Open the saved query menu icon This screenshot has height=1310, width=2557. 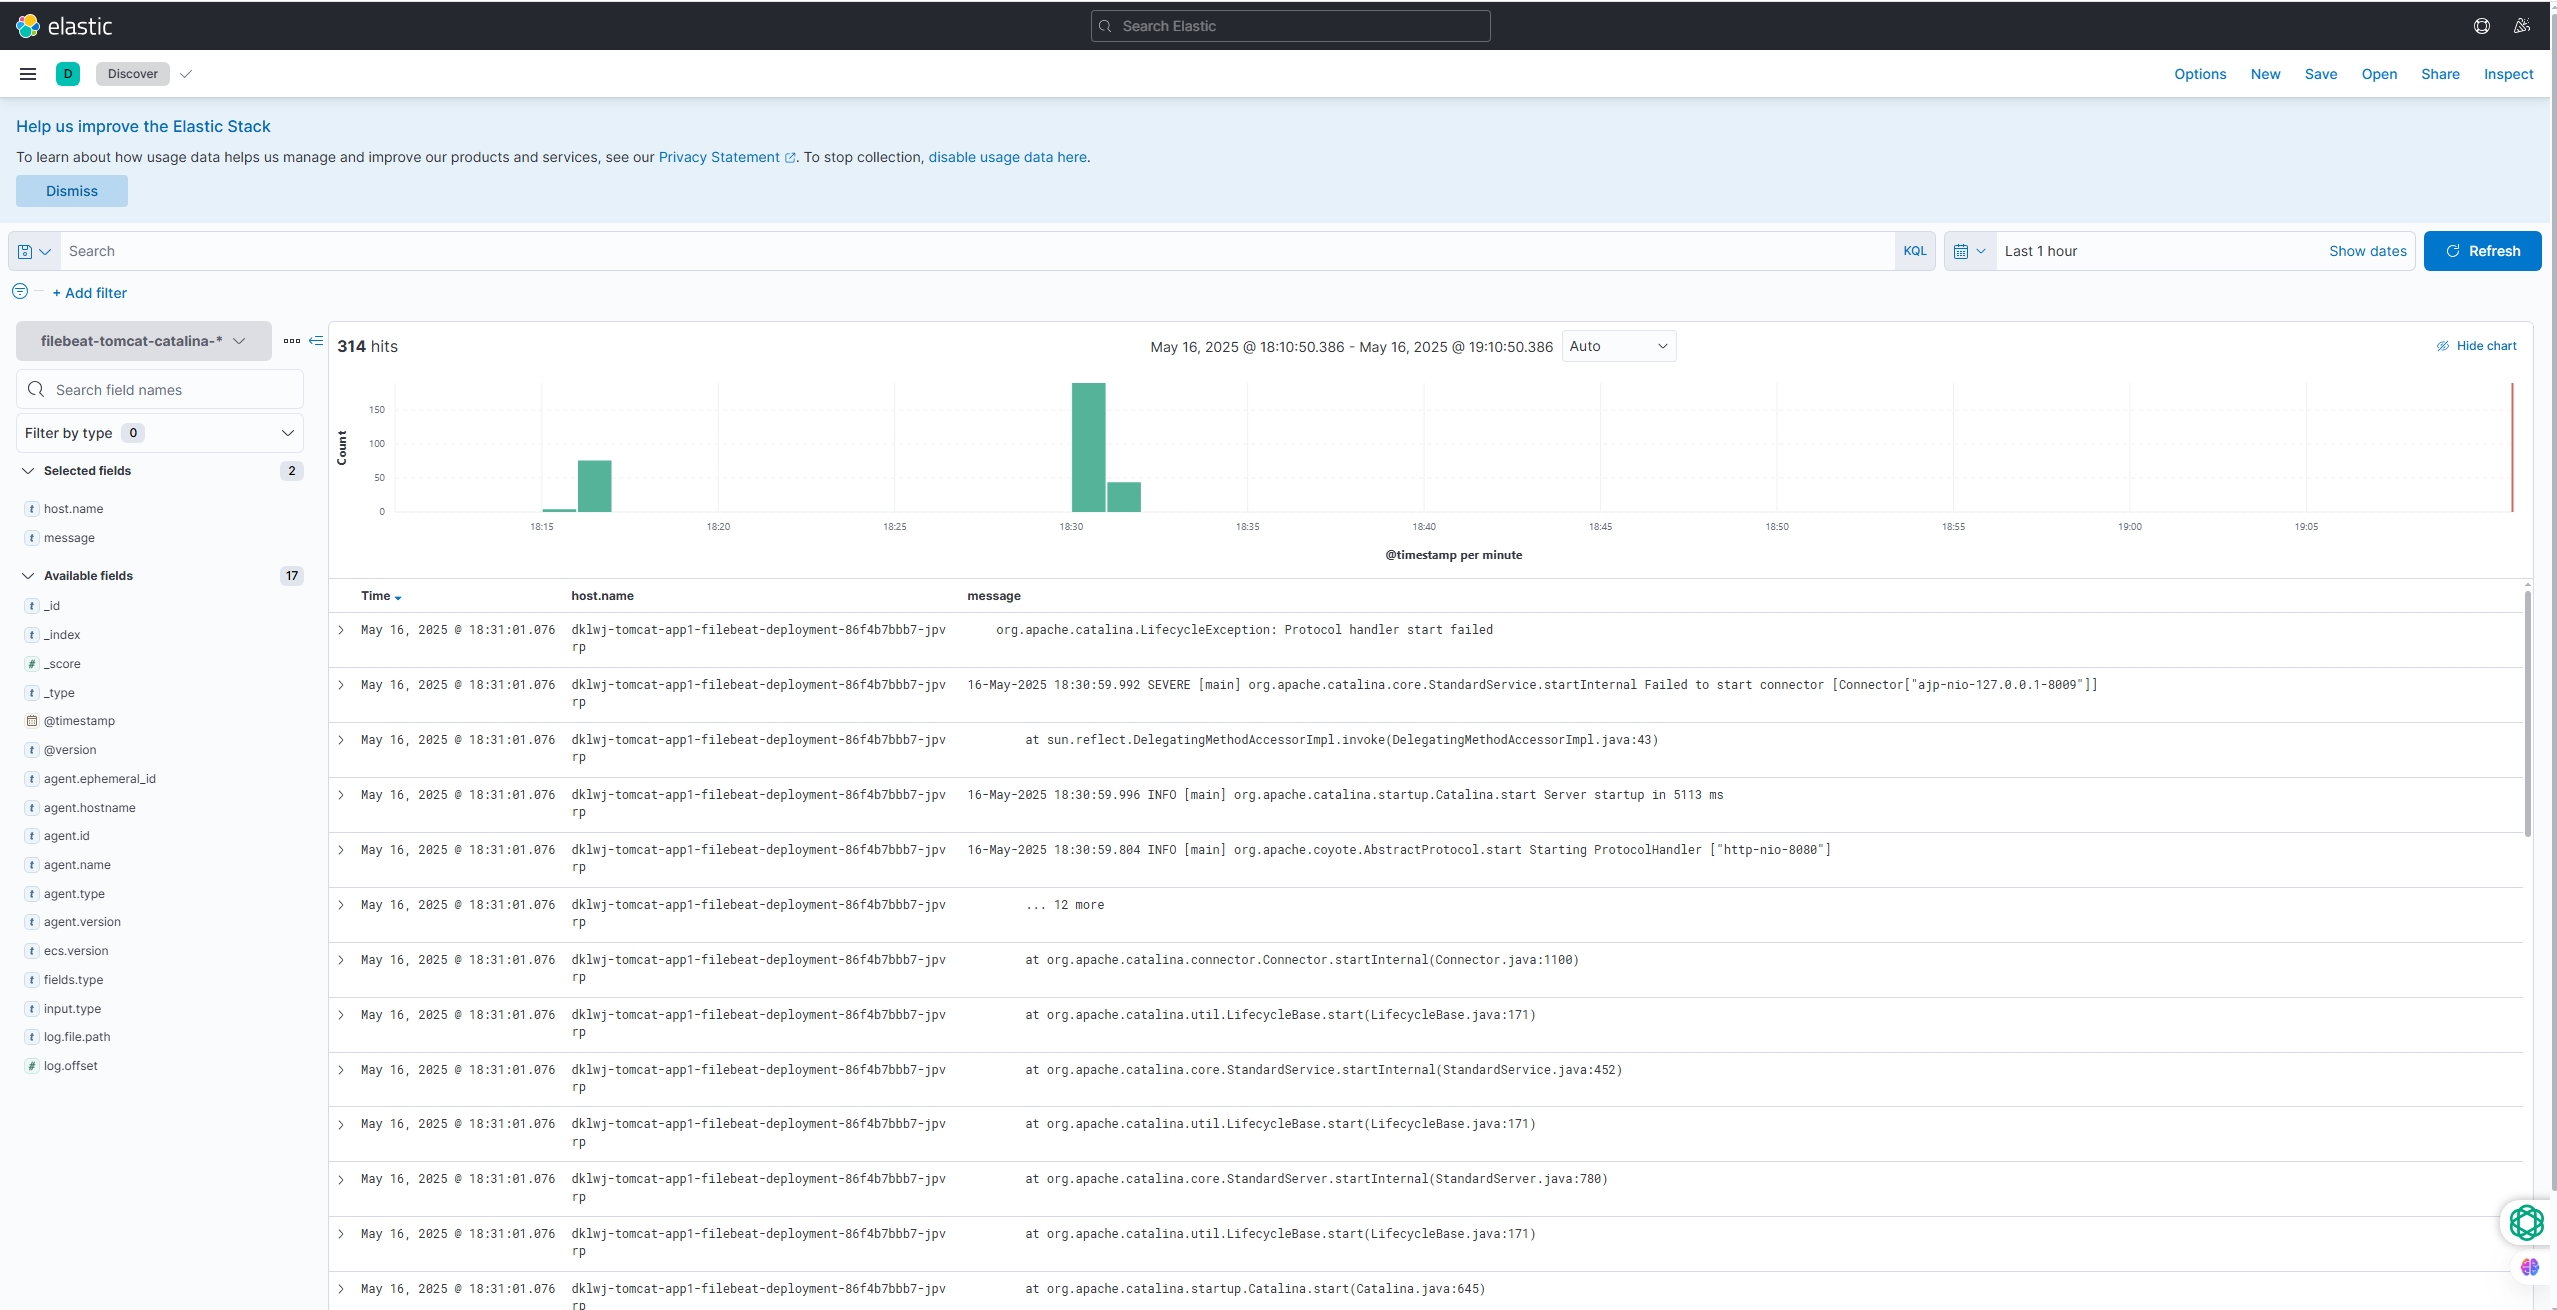click(34, 251)
